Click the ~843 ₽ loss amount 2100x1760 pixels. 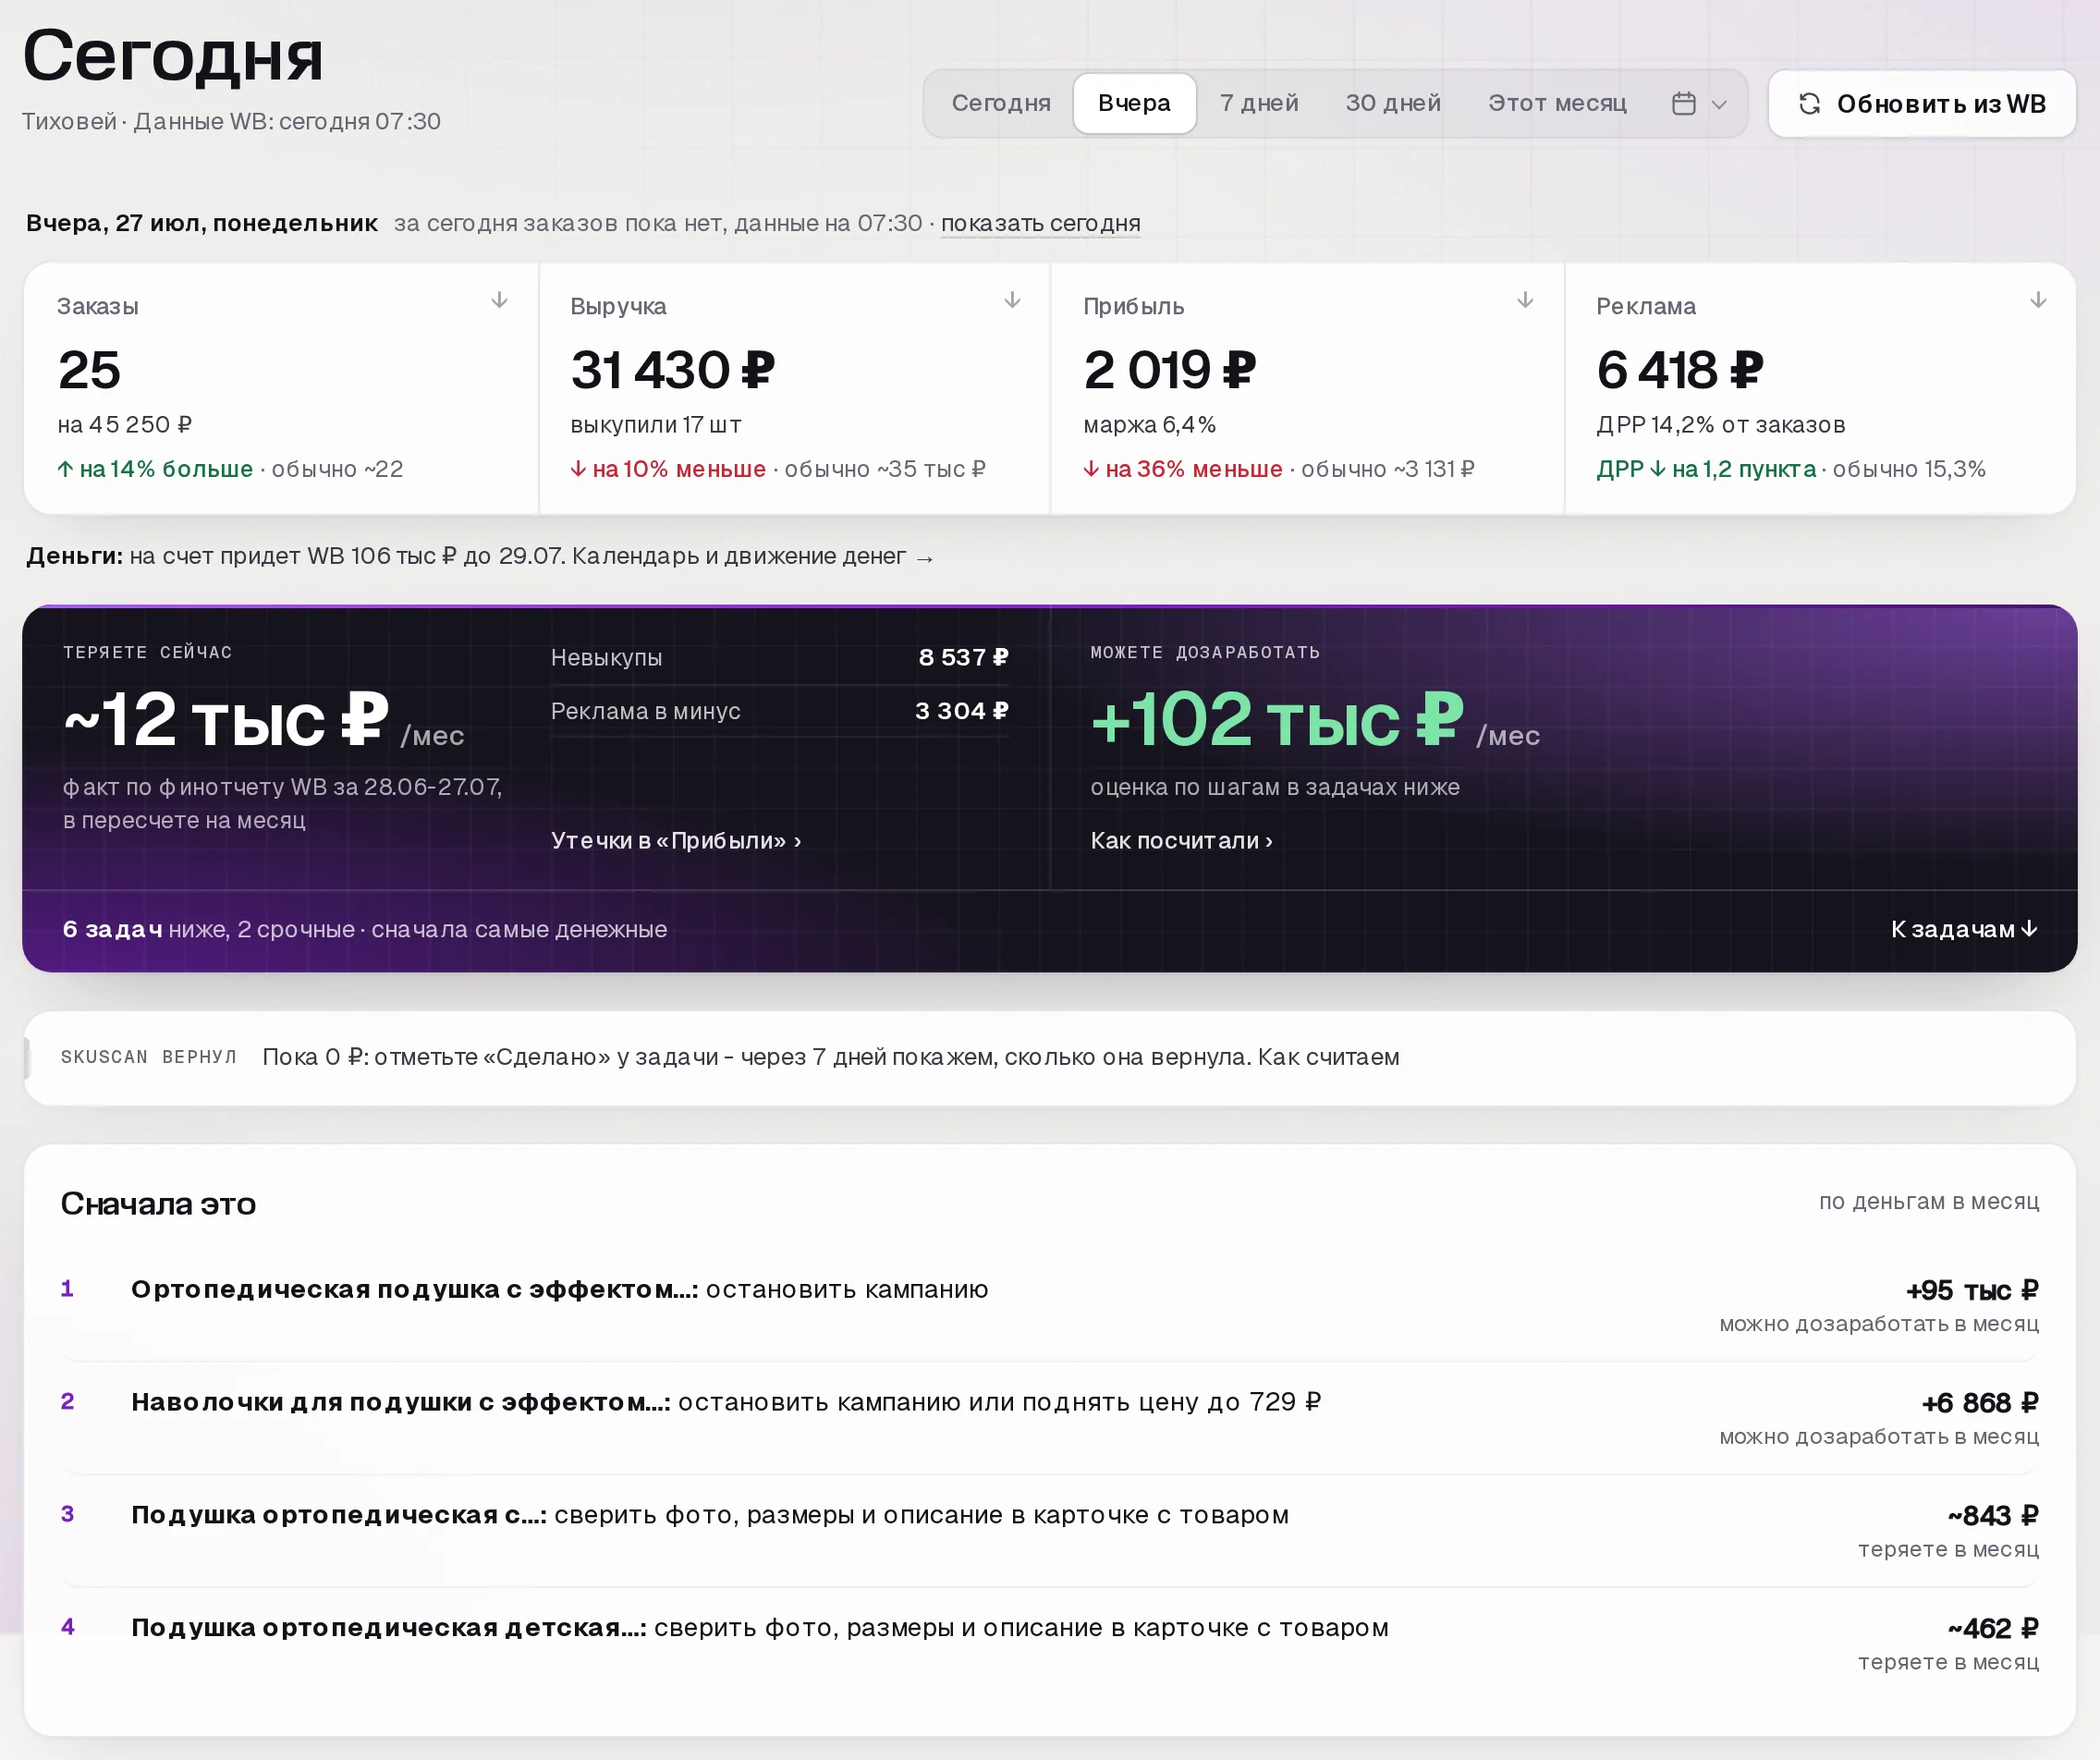(x=1993, y=1516)
